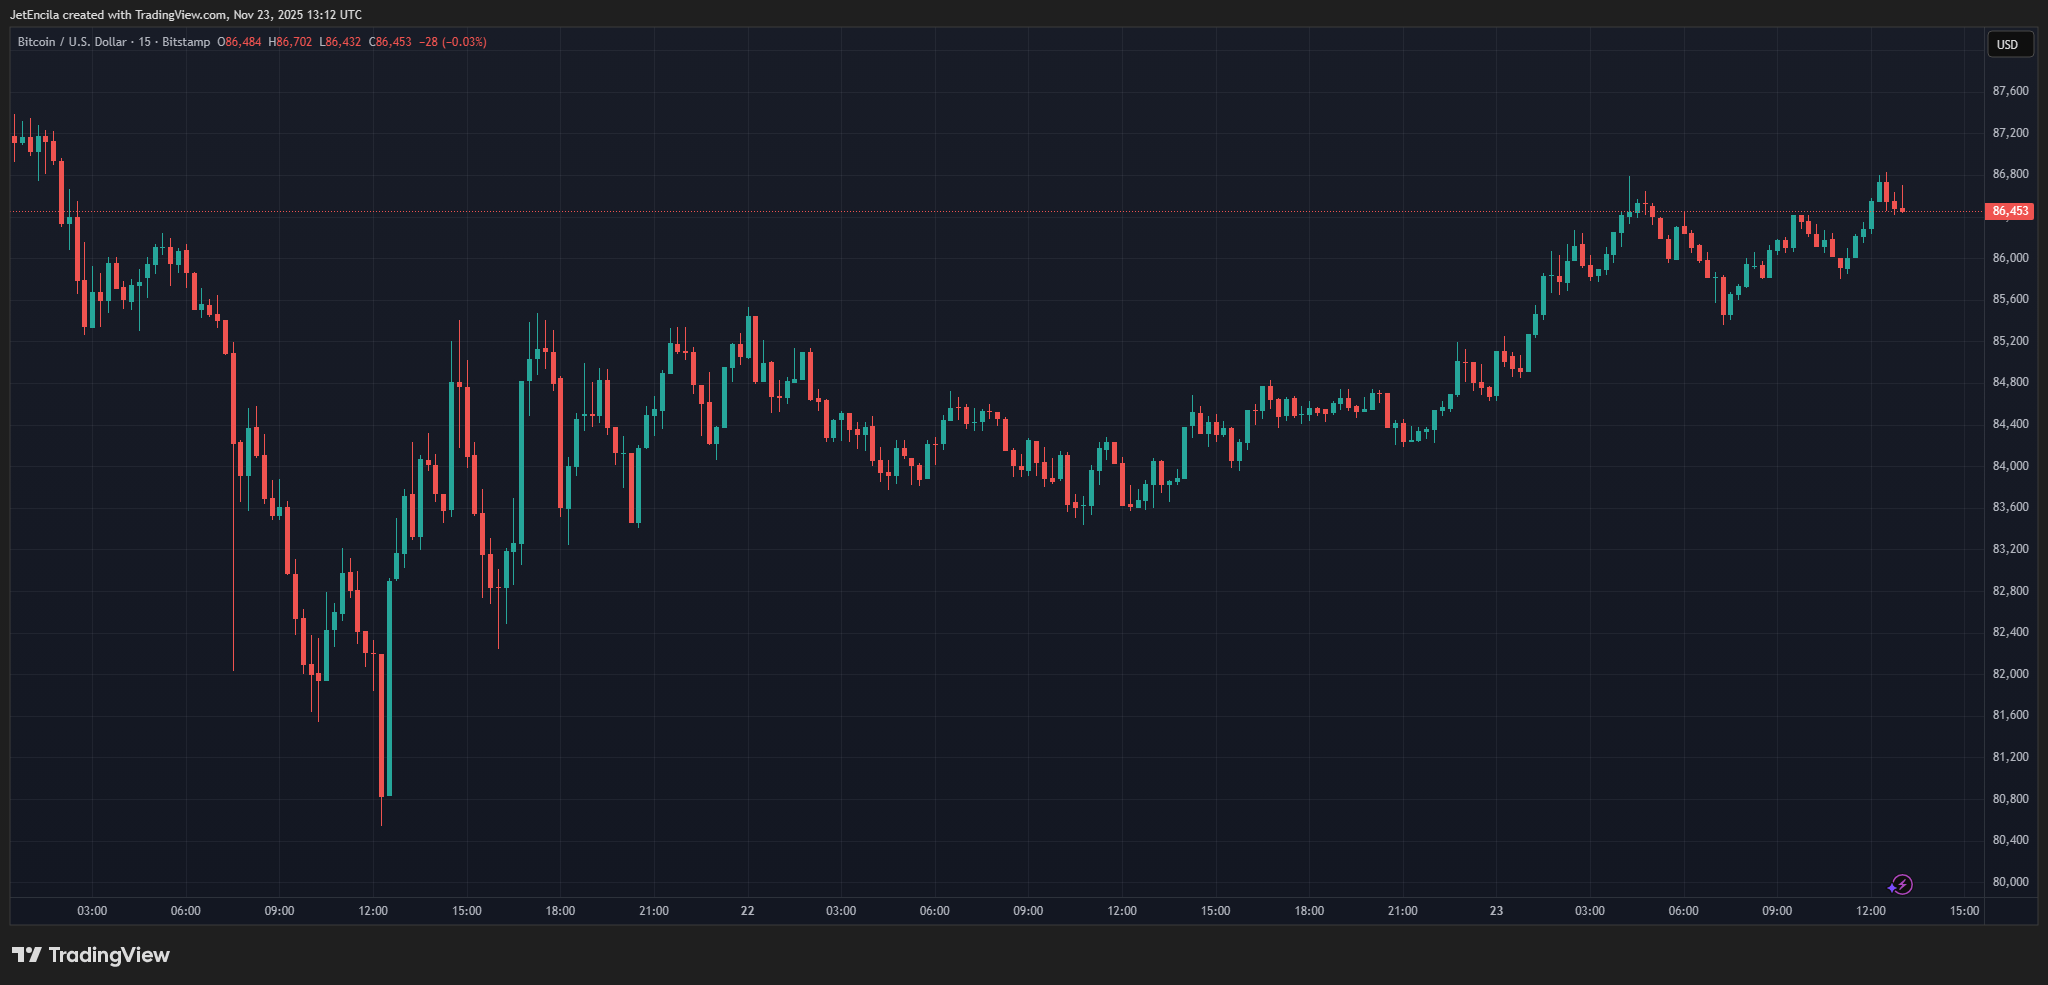
Task: Pick the 81,200 price axis label
Action: click(x=2010, y=757)
